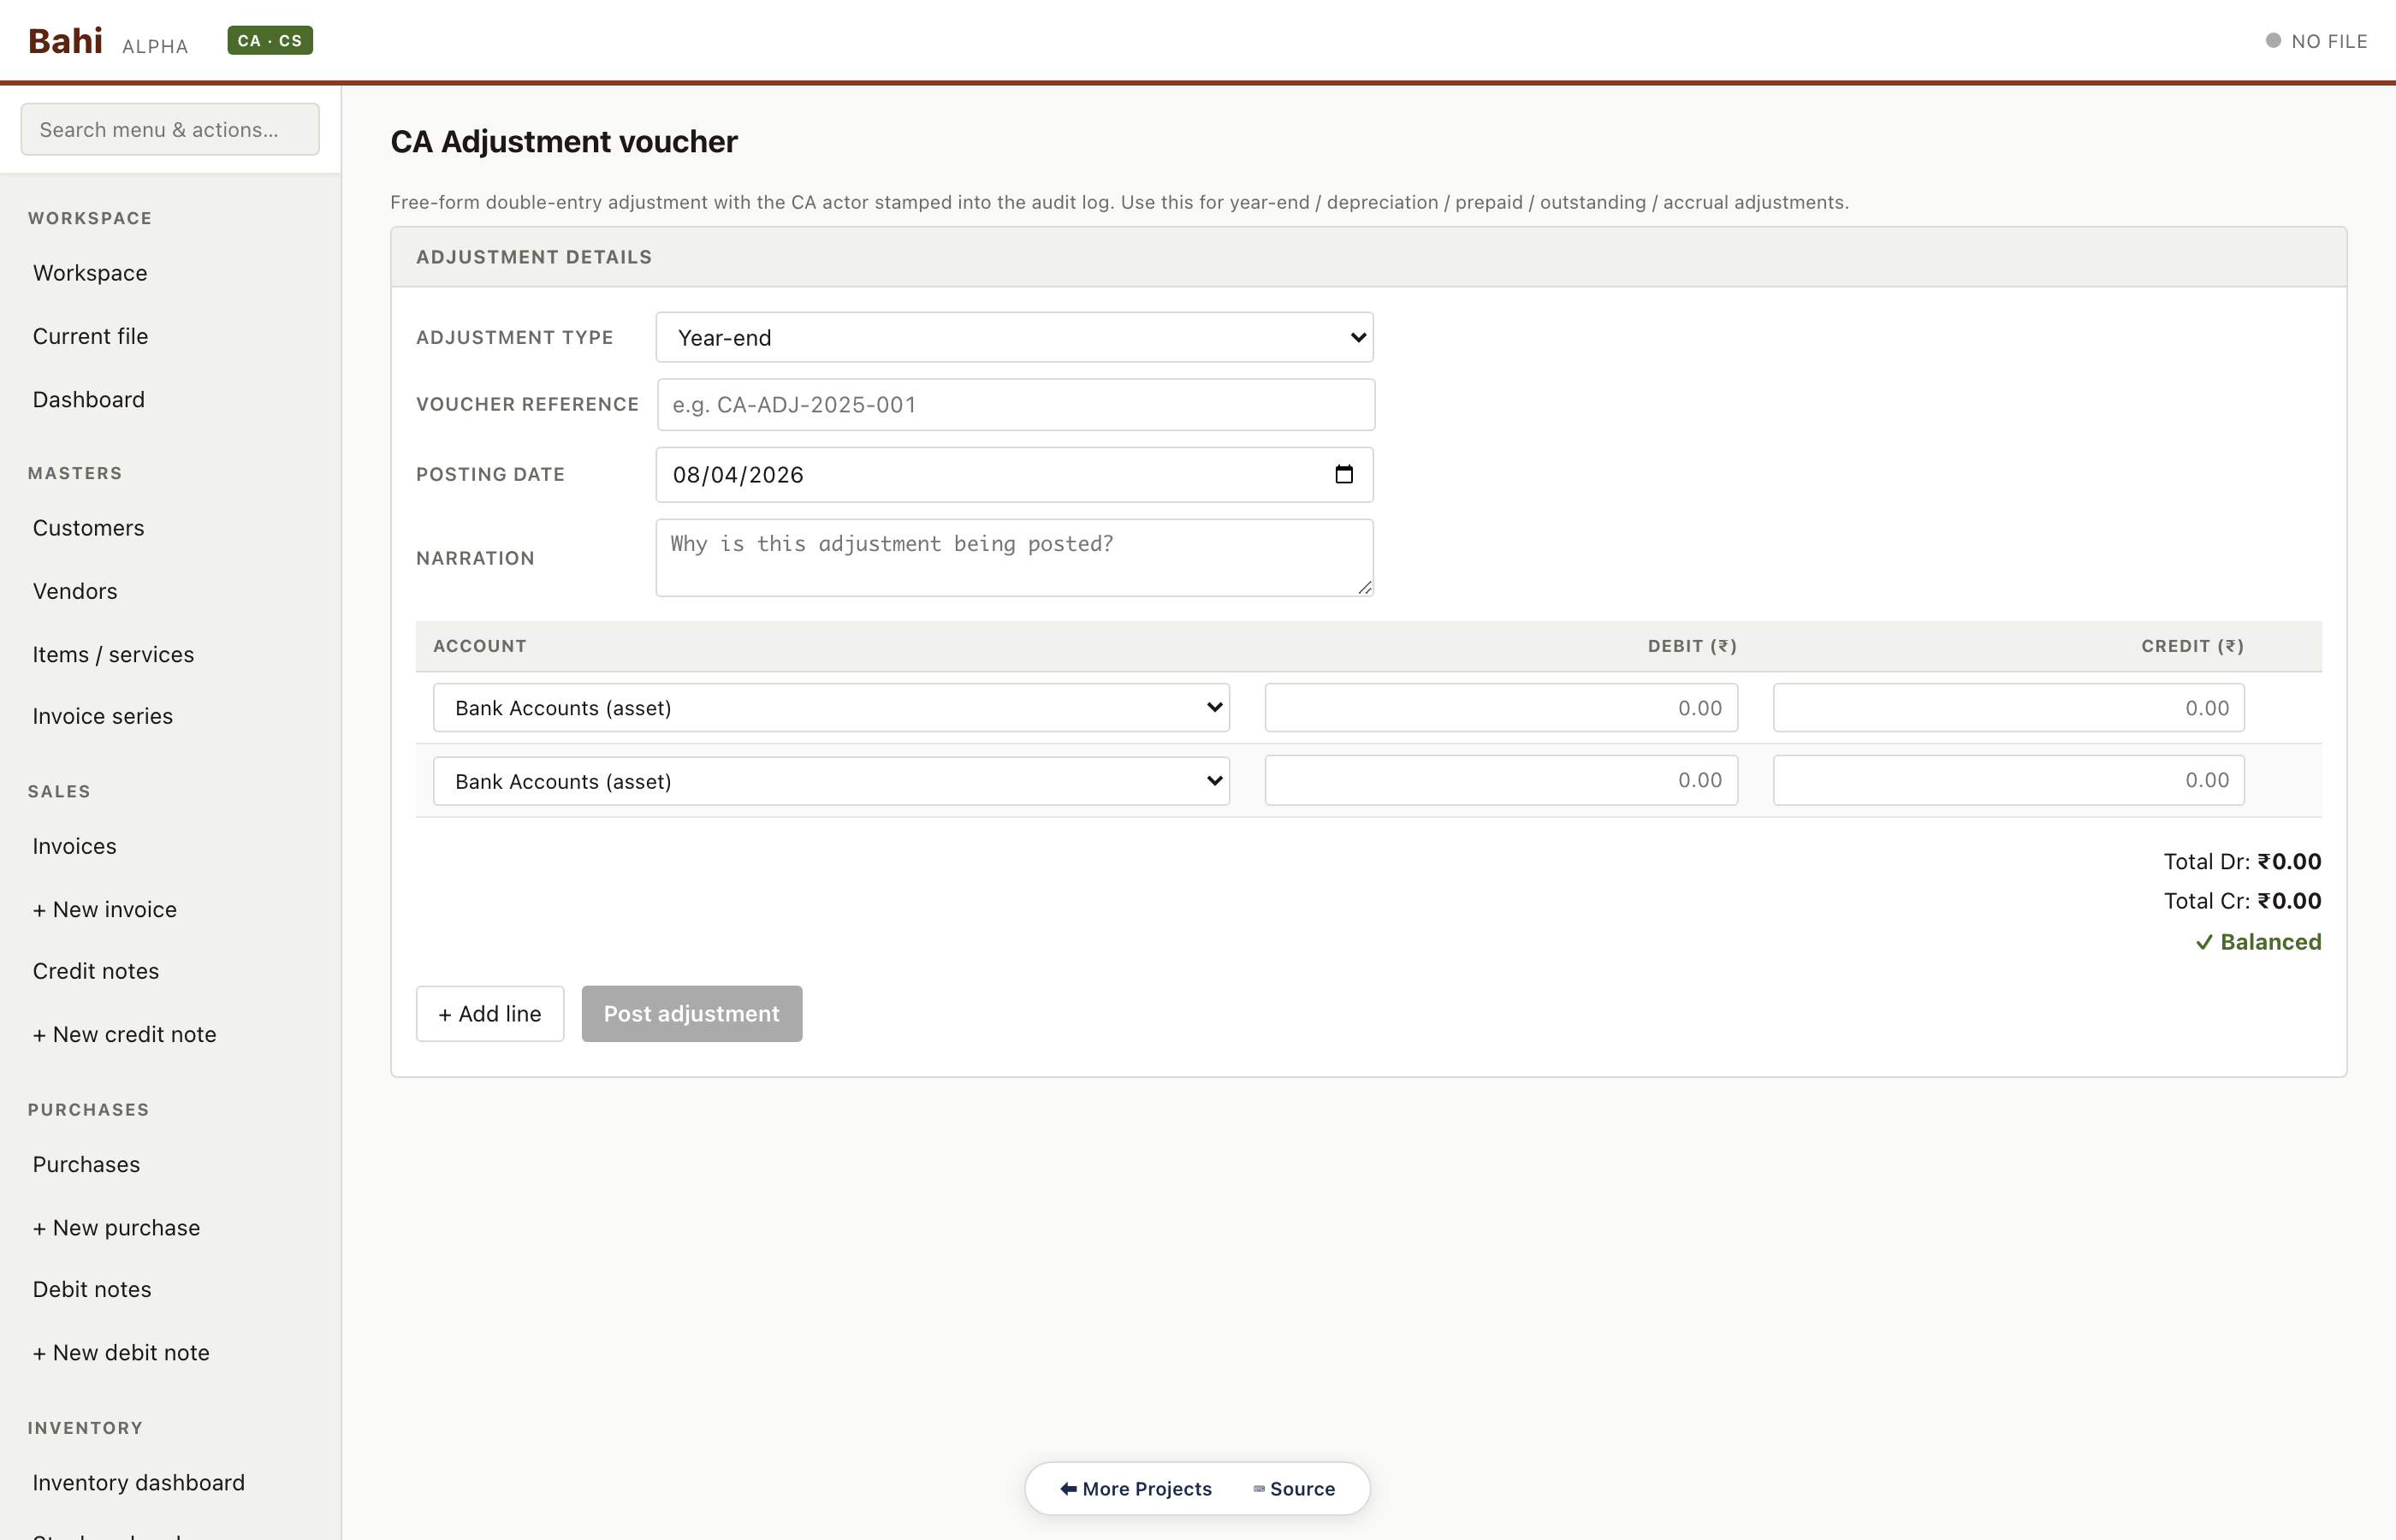Open the calendar icon in posting date field
This screenshot has width=2396, height=1540.
pos(1344,474)
